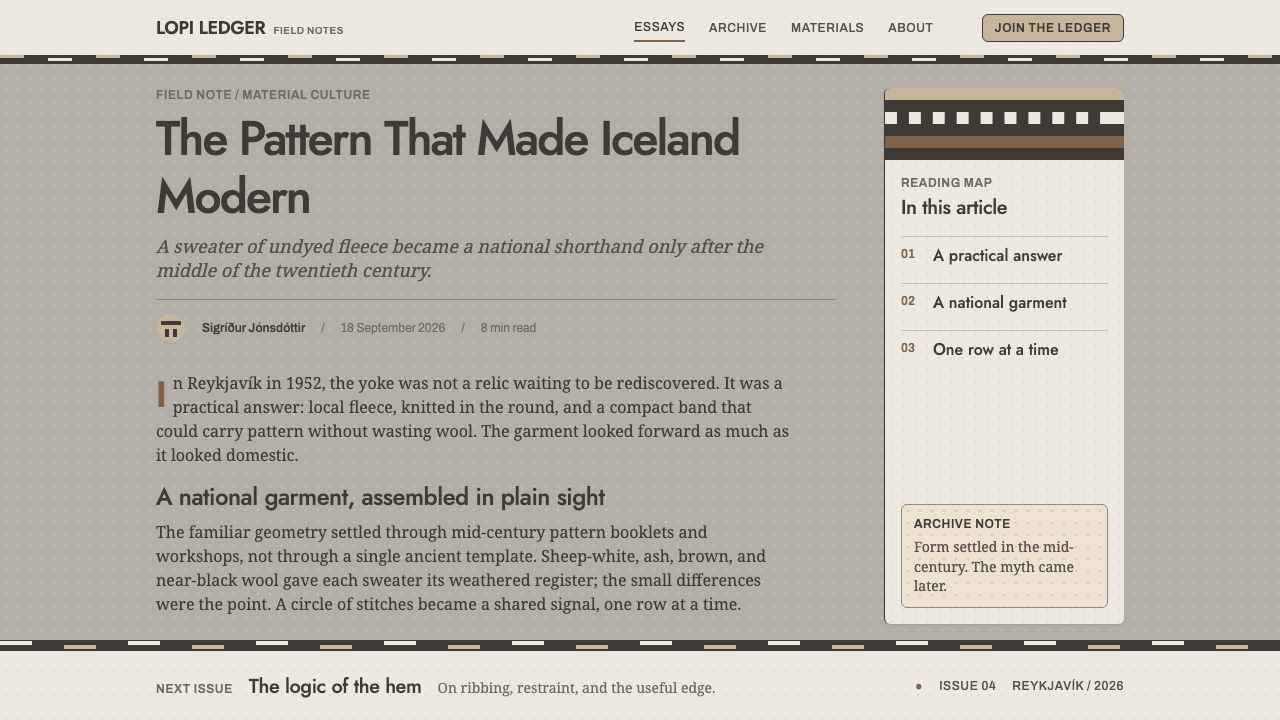Click the heading A national garment, assembled in plain sight
1280x720 pixels.
tap(380, 497)
